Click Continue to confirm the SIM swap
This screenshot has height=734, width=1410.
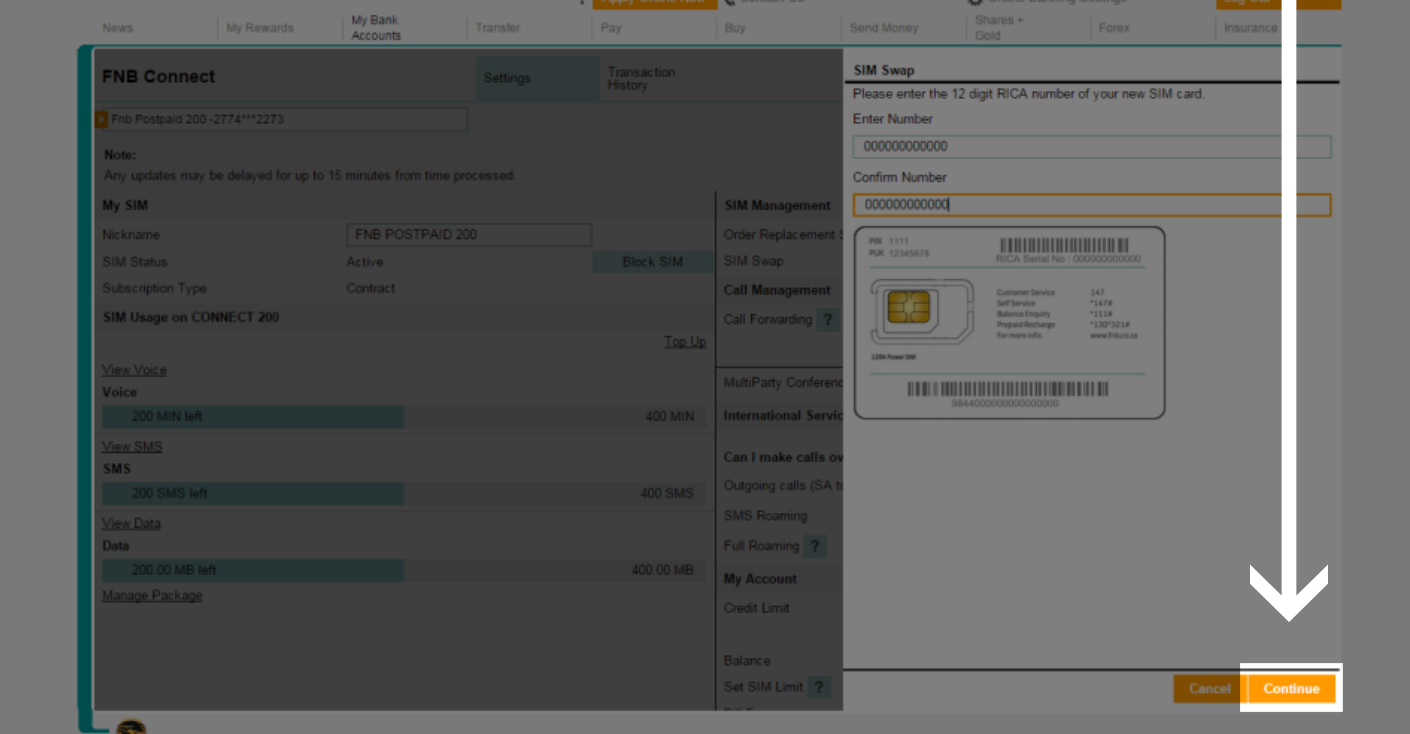pos(1291,688)
